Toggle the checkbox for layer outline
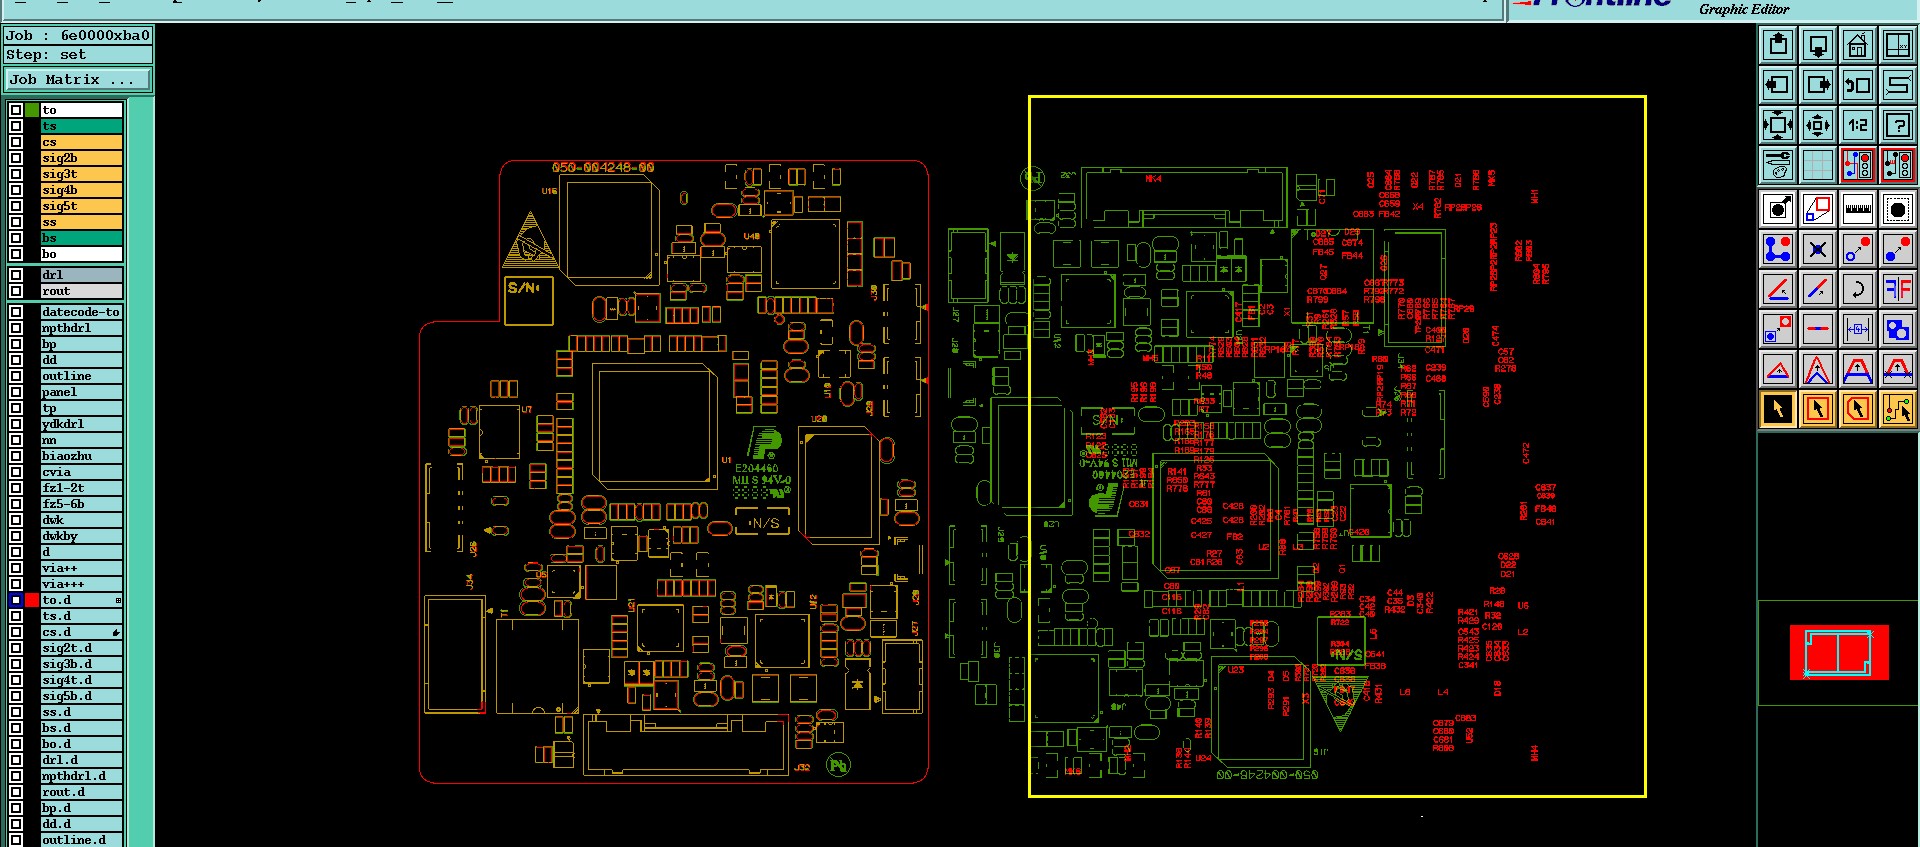Image resolution: width=1920 pixels, height=847 pixels. point(16,376)
